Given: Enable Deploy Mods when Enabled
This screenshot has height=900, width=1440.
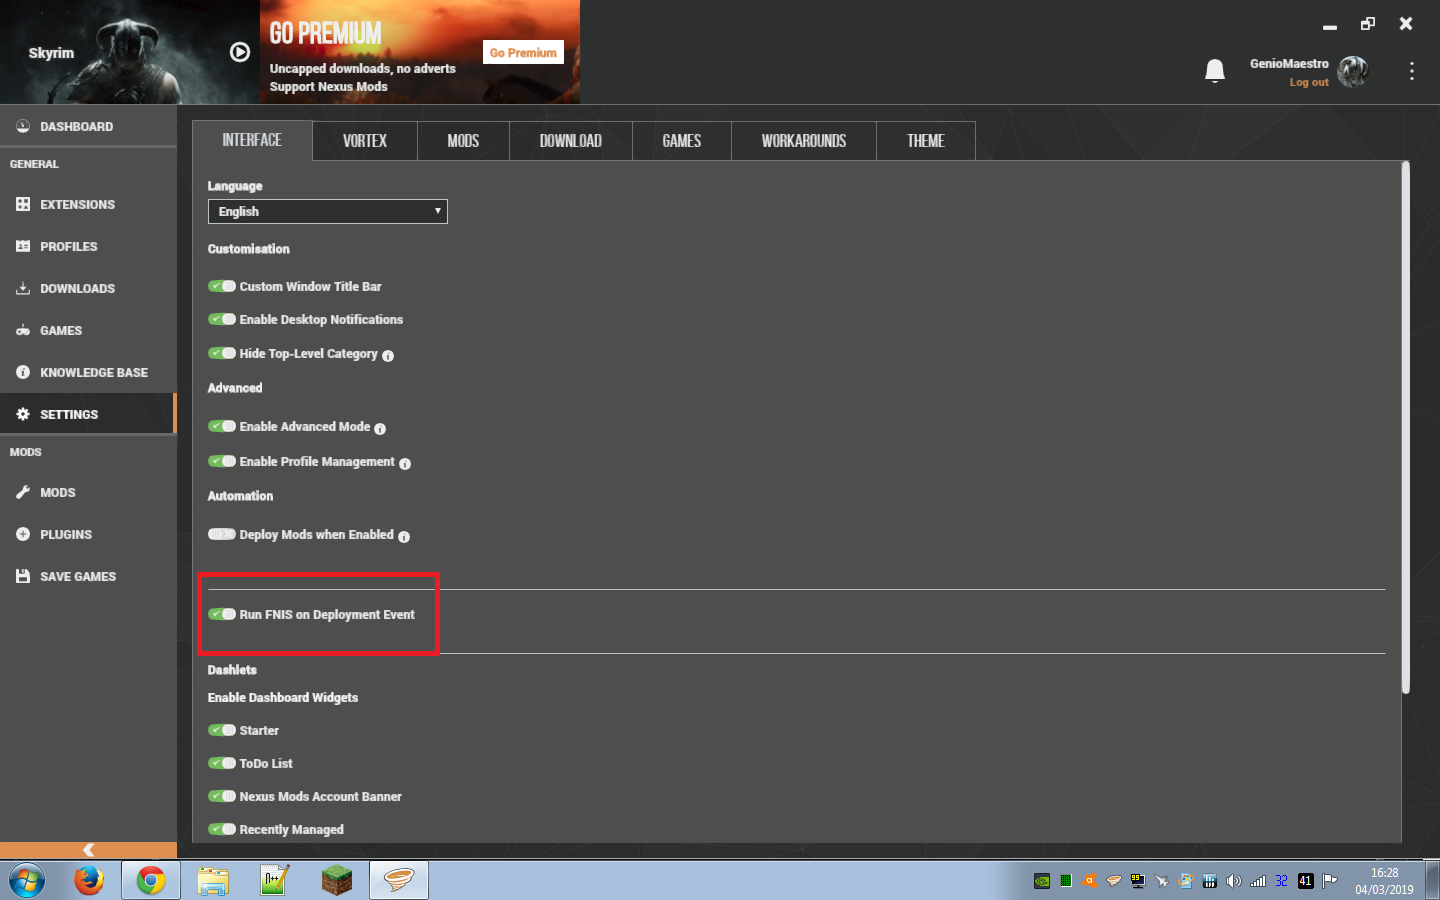Looking at the screenshot, I should 222,534.
